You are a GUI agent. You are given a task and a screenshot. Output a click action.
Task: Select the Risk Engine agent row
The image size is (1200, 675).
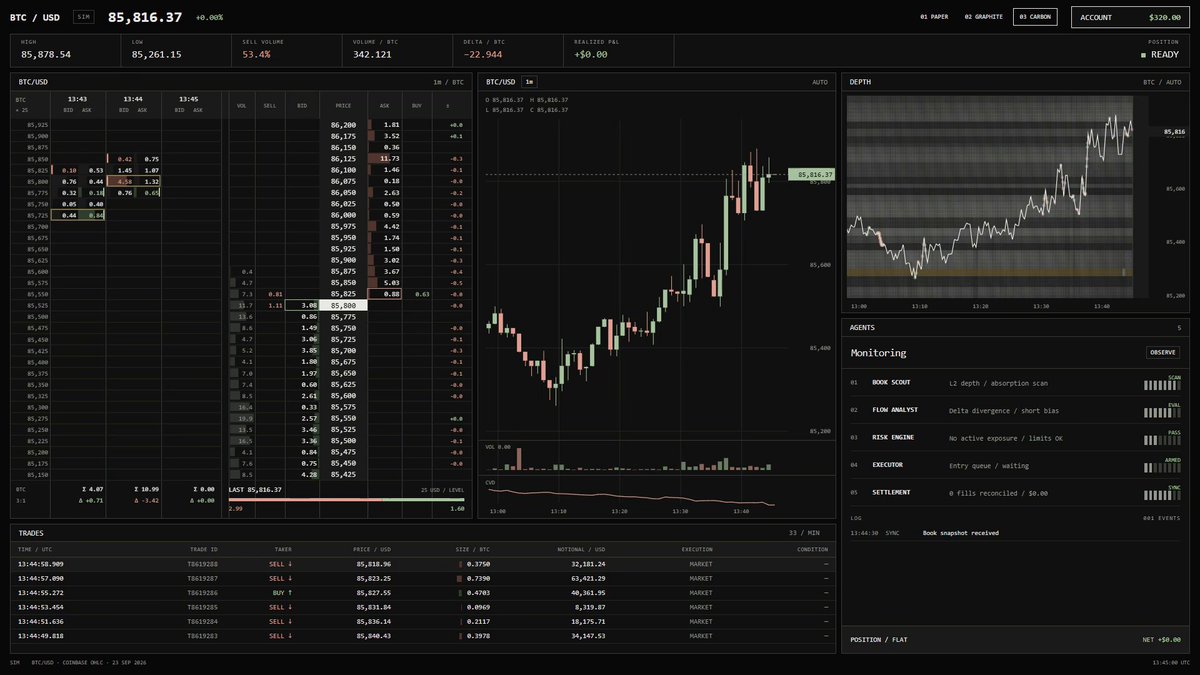(1015, 438)
